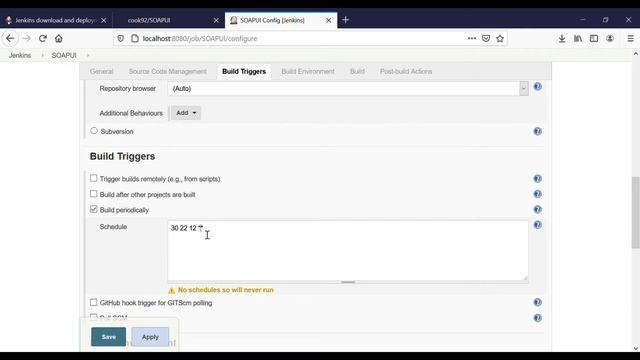
Task: Open the Downloads arrow icon
Action: [x=562, y=38]
